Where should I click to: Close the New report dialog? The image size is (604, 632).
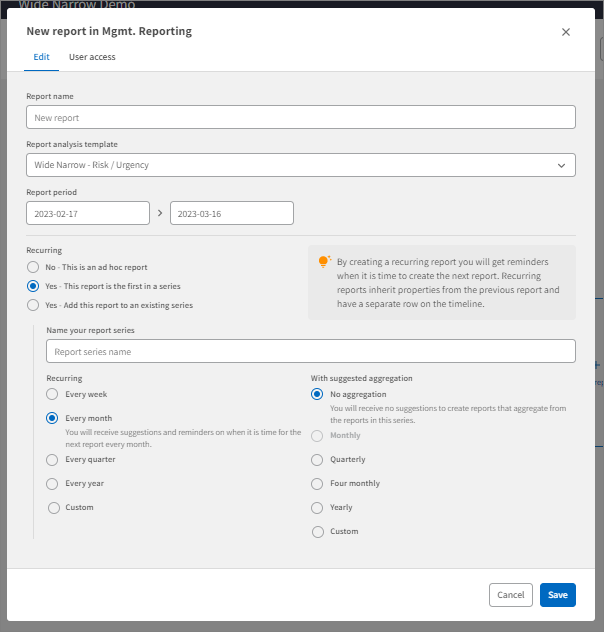coord(566,32)
